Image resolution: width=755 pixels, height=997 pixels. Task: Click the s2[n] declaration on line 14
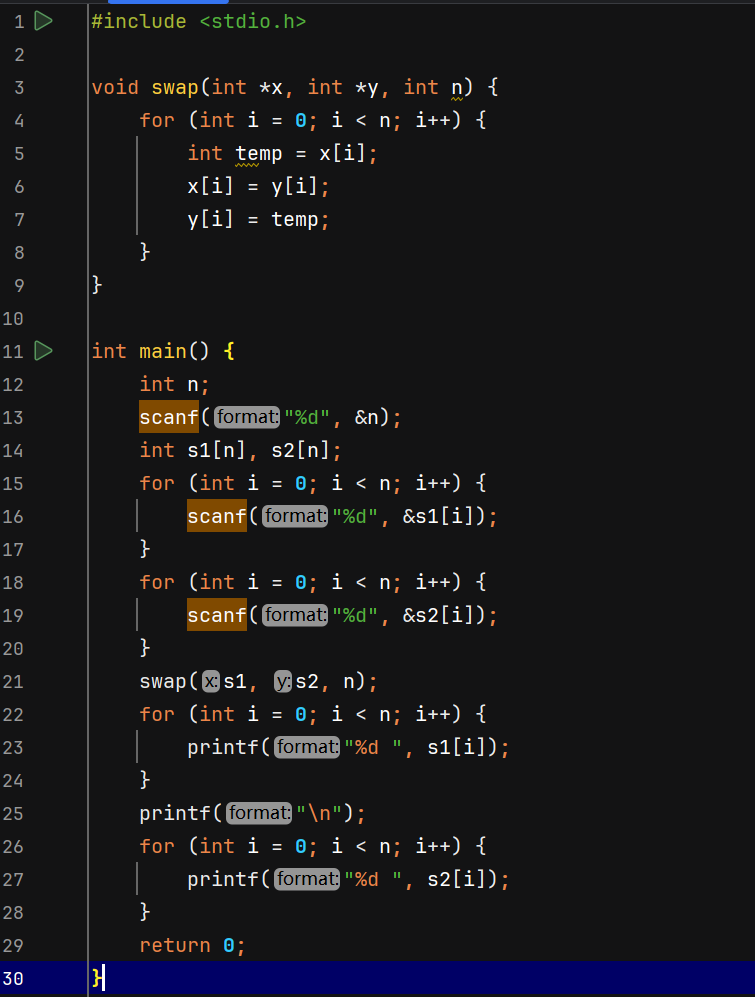(306, 450)
